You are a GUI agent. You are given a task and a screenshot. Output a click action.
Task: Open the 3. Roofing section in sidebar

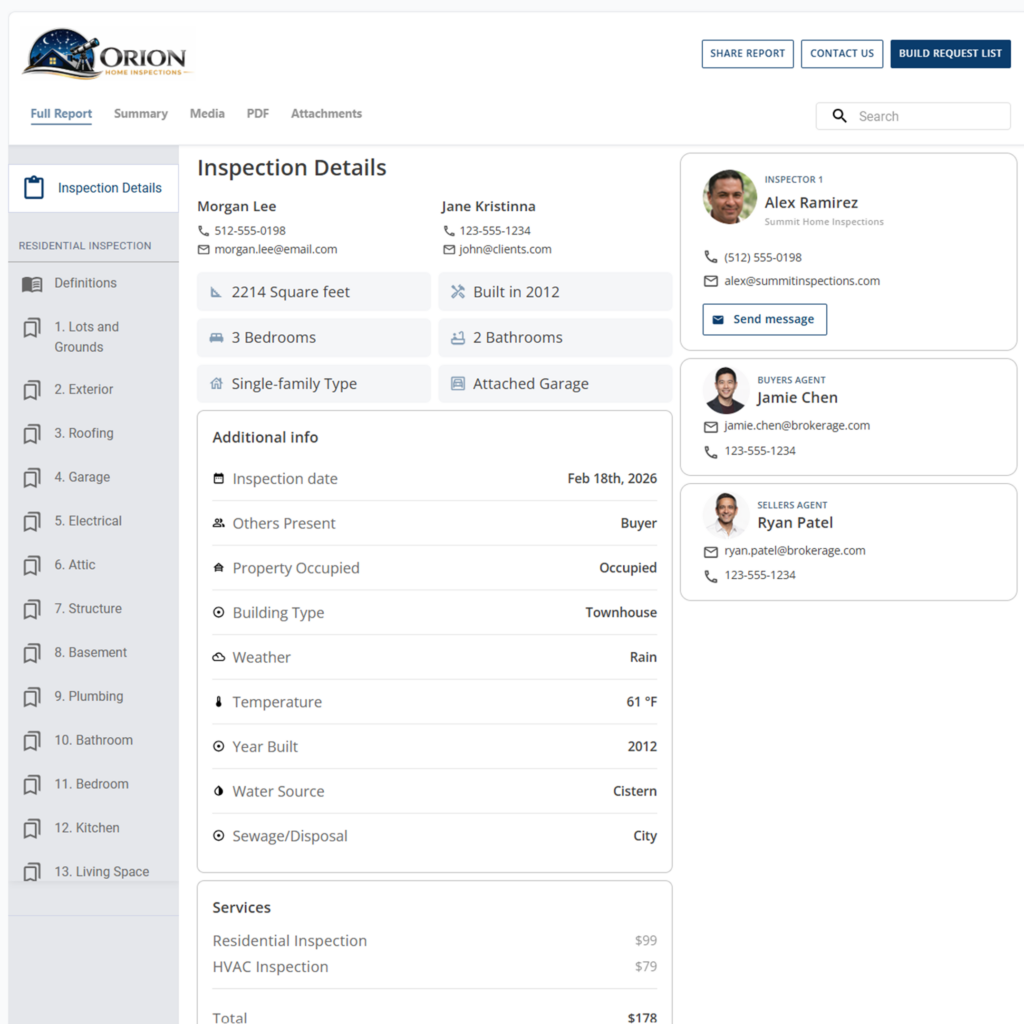86,433
